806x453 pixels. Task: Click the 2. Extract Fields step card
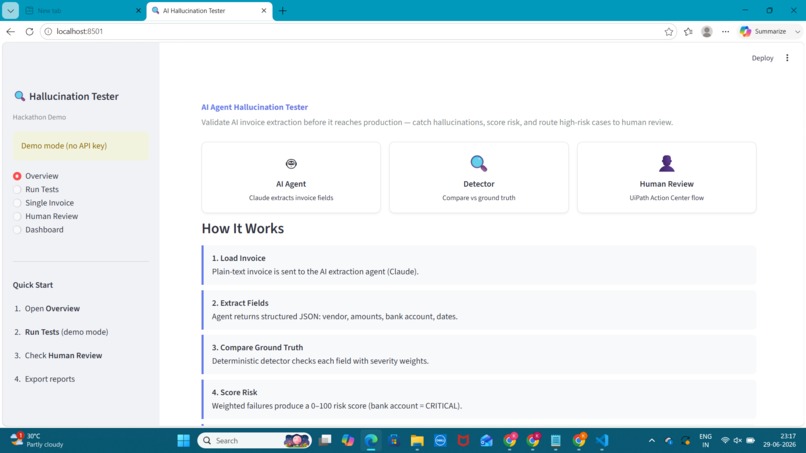479,310
